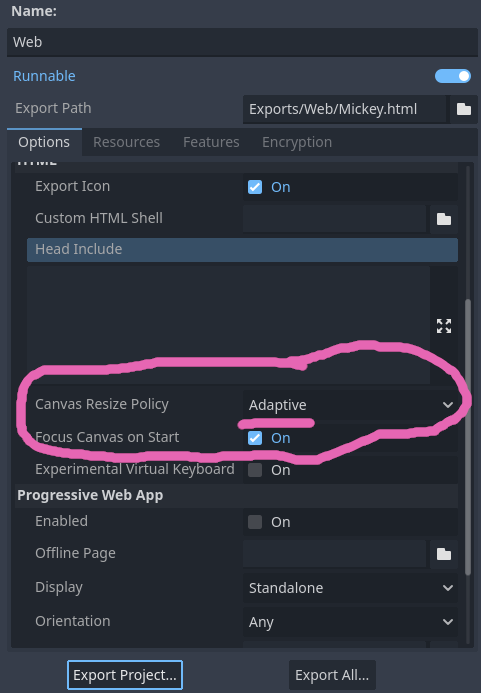The image size is (481, 693).
Task: Uncheck the Export Icon checkbox
Action: [x=255, y=187]
